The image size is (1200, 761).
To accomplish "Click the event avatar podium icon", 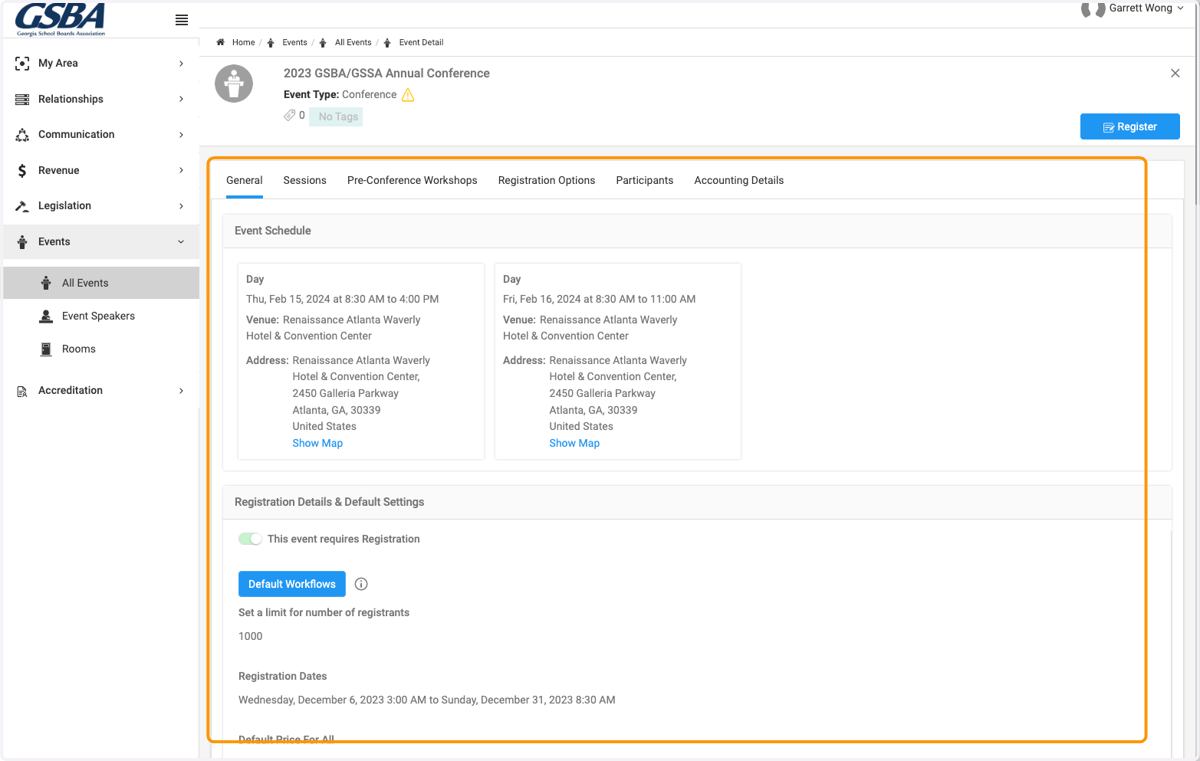I will click(234, 83).
